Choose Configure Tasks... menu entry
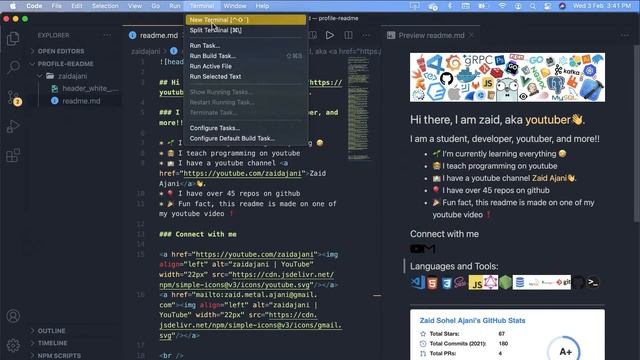The width and height of the screenshot is (640, 360). tap(246, 128)
